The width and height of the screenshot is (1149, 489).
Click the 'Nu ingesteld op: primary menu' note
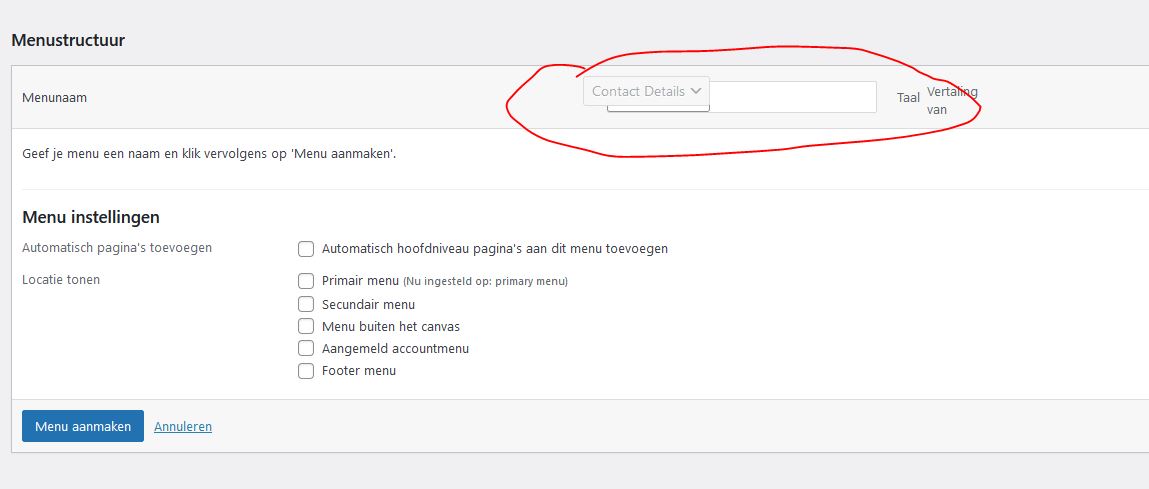(485, 282)
